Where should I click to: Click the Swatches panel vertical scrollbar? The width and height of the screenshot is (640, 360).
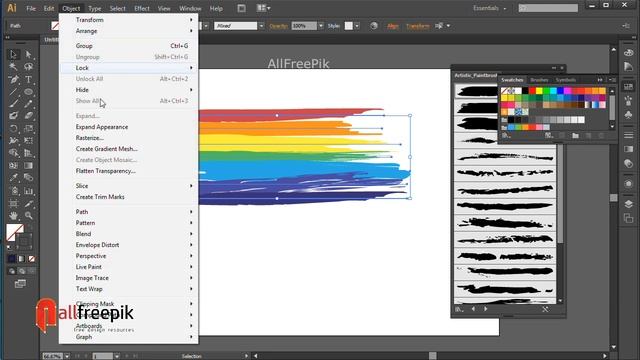tap(612, 107)
